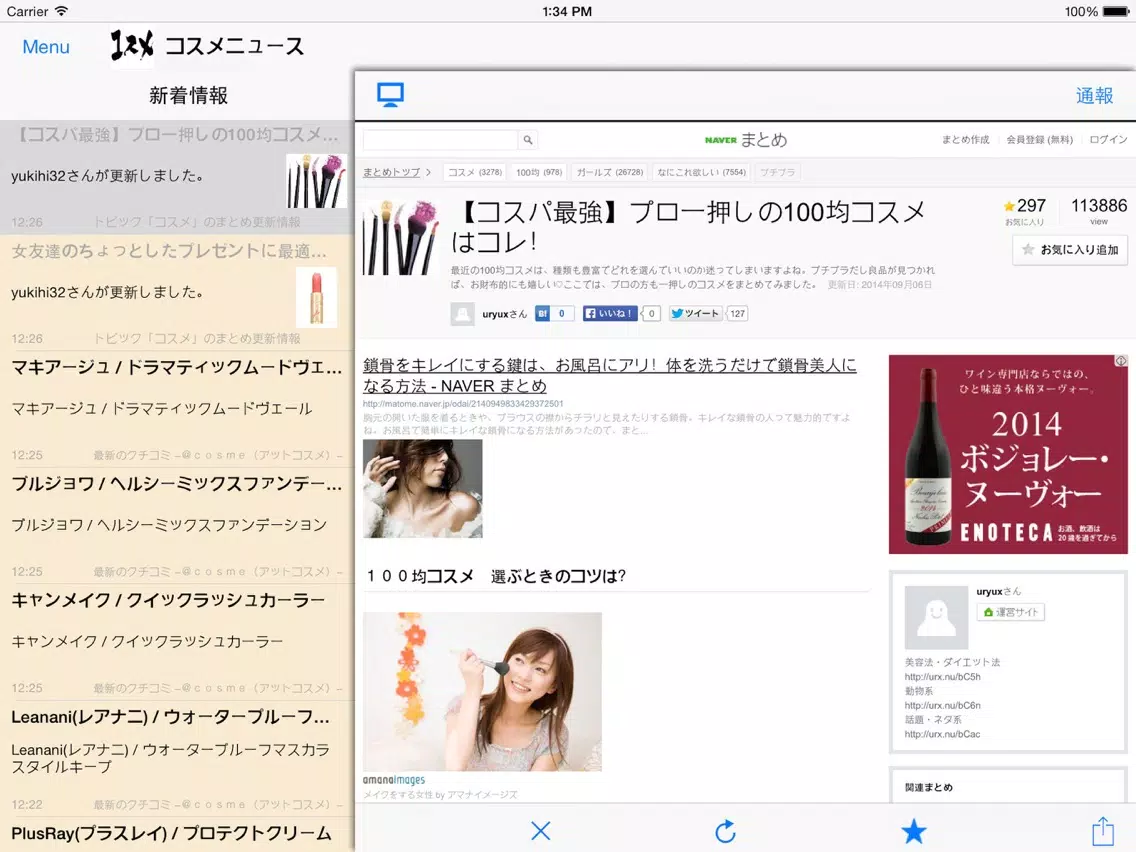Viewport: 1136px width, 852px height.
Task: Click the 運営サイト badge
Action: coord(1011,612)
